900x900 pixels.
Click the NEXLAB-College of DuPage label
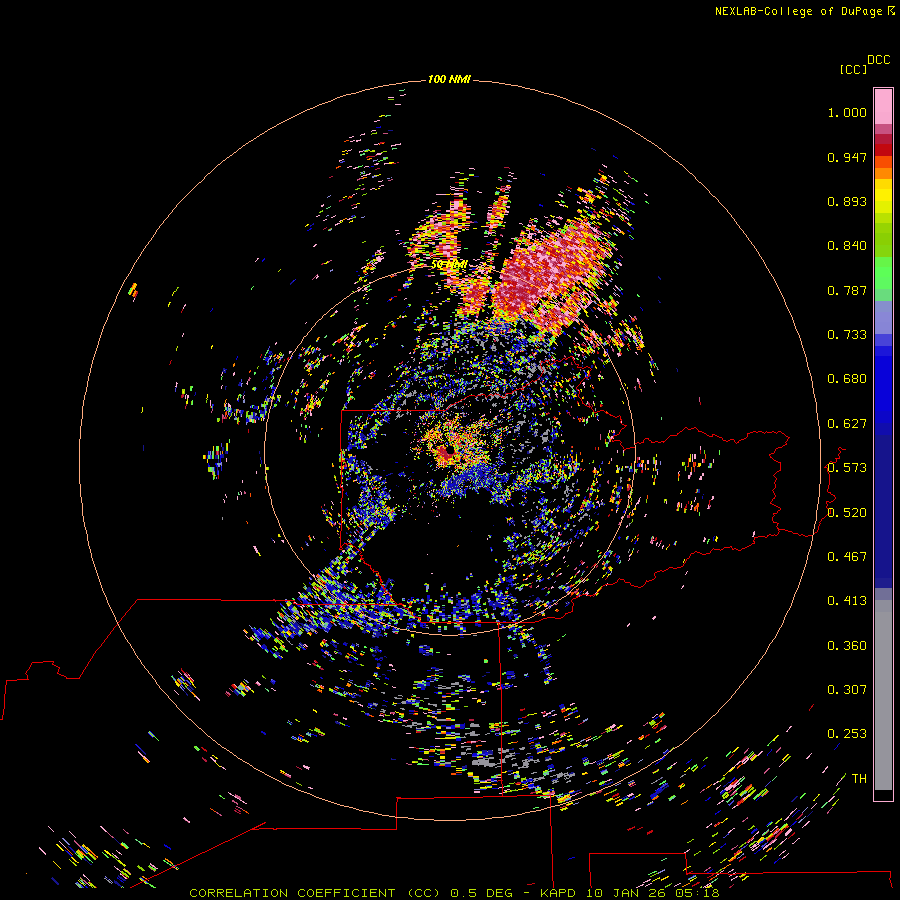coord(800,11)
